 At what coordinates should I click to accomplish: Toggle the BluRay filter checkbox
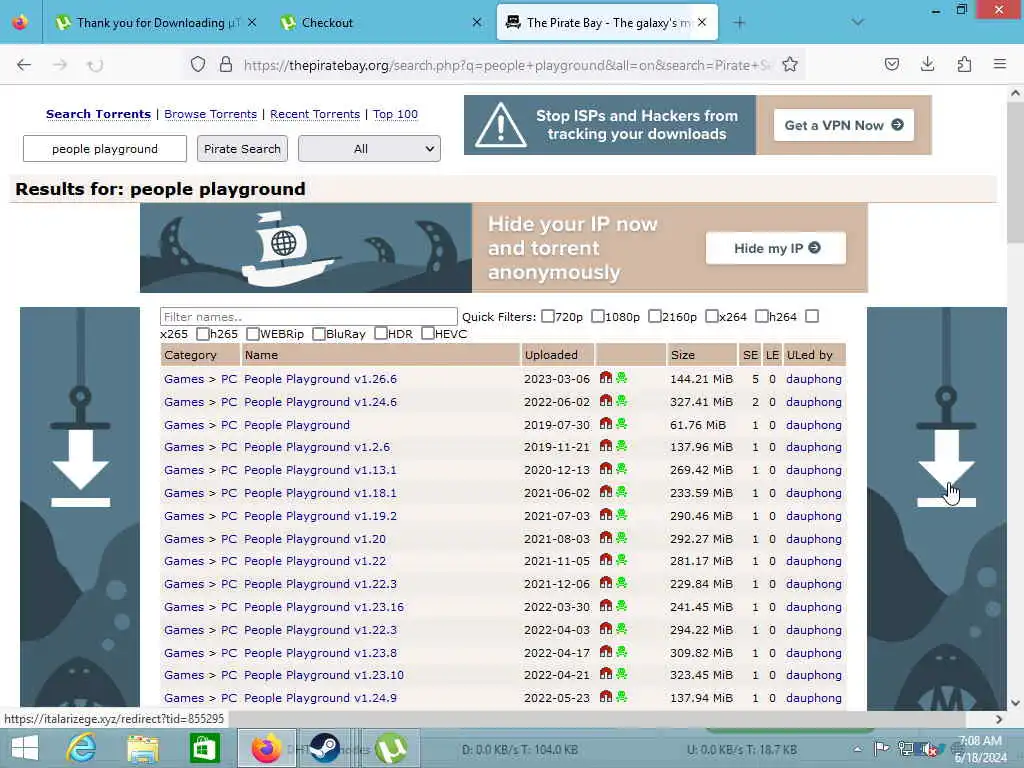pos(319,334)
